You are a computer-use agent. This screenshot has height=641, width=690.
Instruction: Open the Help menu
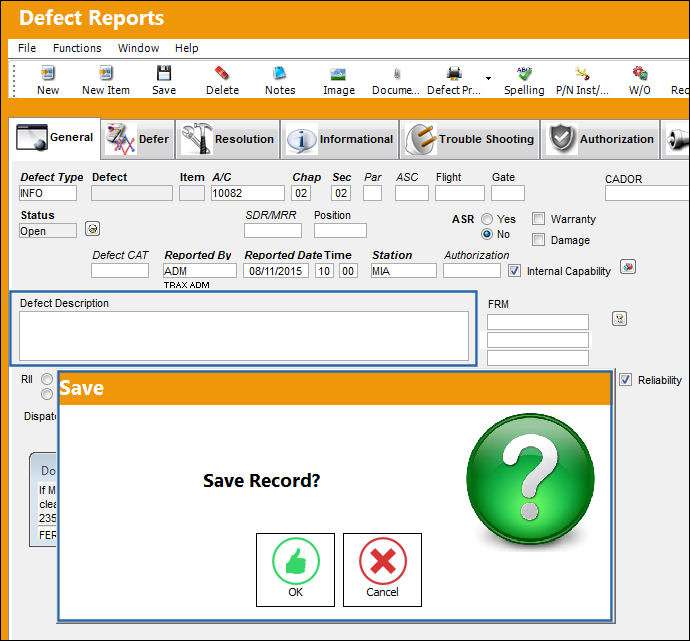coord(187,48)
